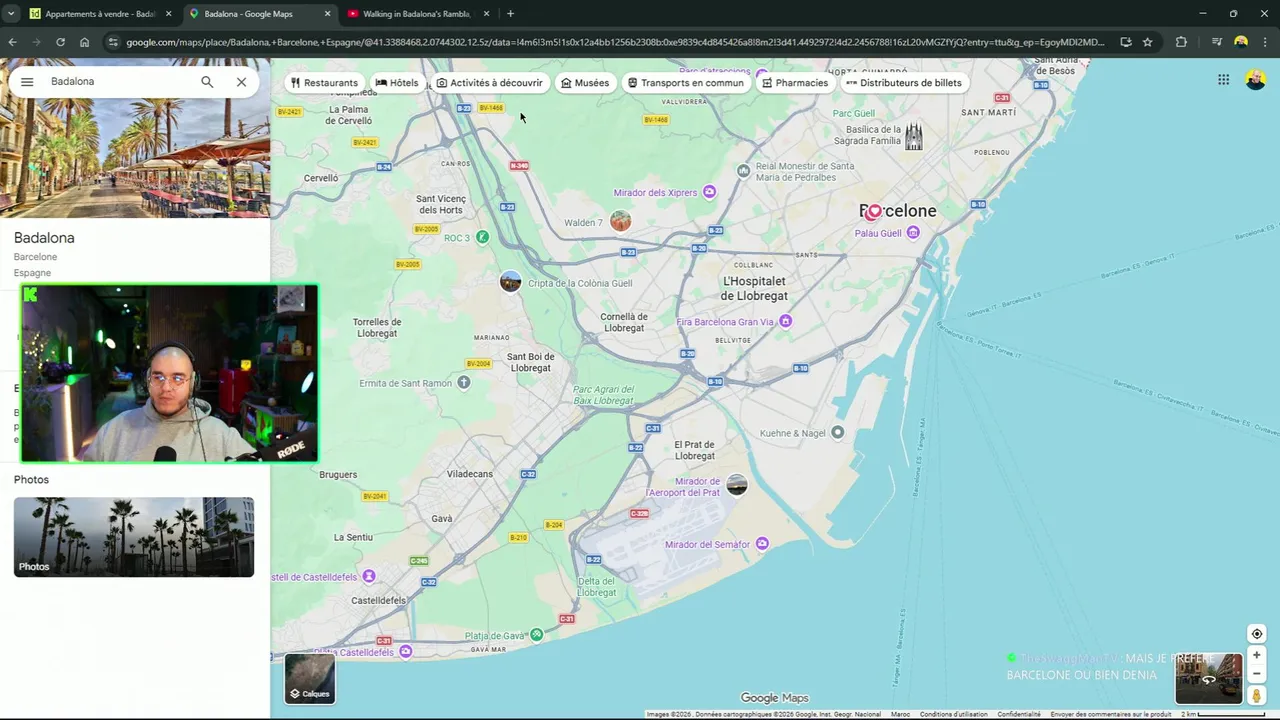Open the Google apps grid

point(1223,80)
